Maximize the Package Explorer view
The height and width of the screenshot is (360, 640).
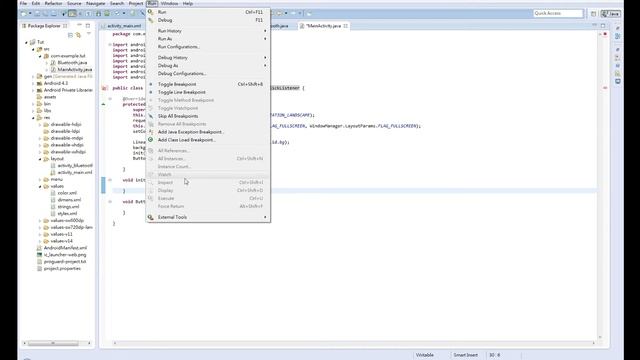(x=88, y=25)
